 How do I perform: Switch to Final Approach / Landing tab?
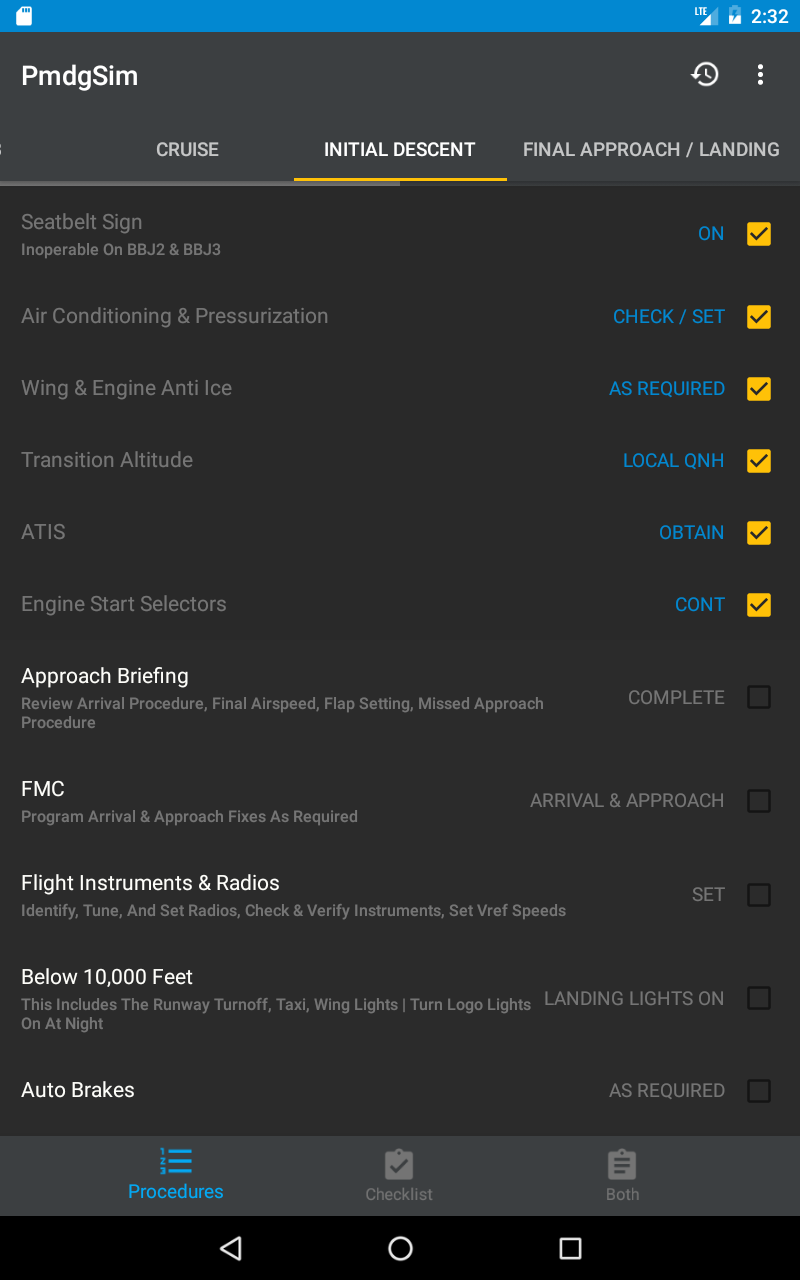(x=651, y=150)
